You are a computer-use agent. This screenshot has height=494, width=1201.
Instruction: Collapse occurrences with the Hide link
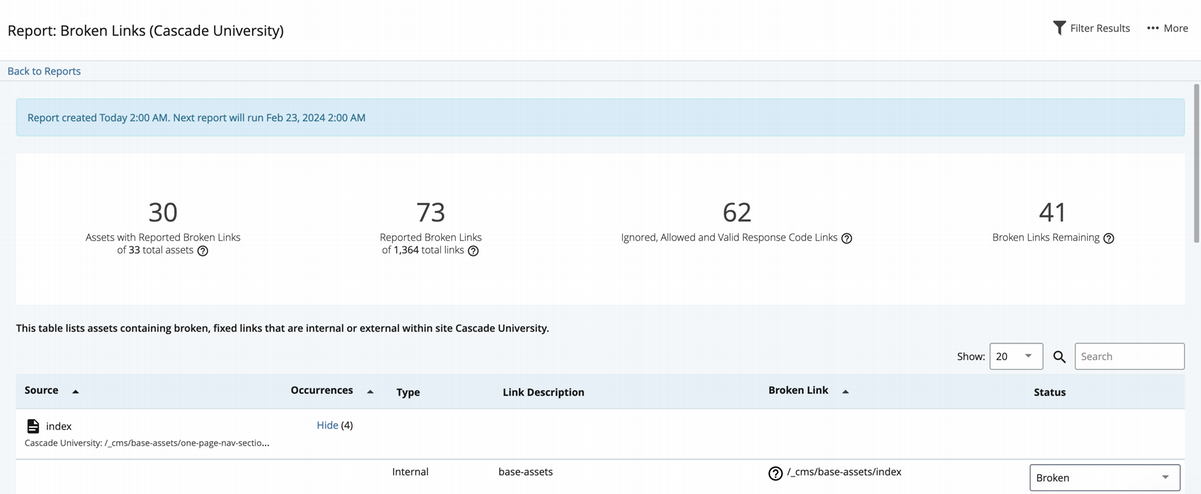(x=327, y=425)
